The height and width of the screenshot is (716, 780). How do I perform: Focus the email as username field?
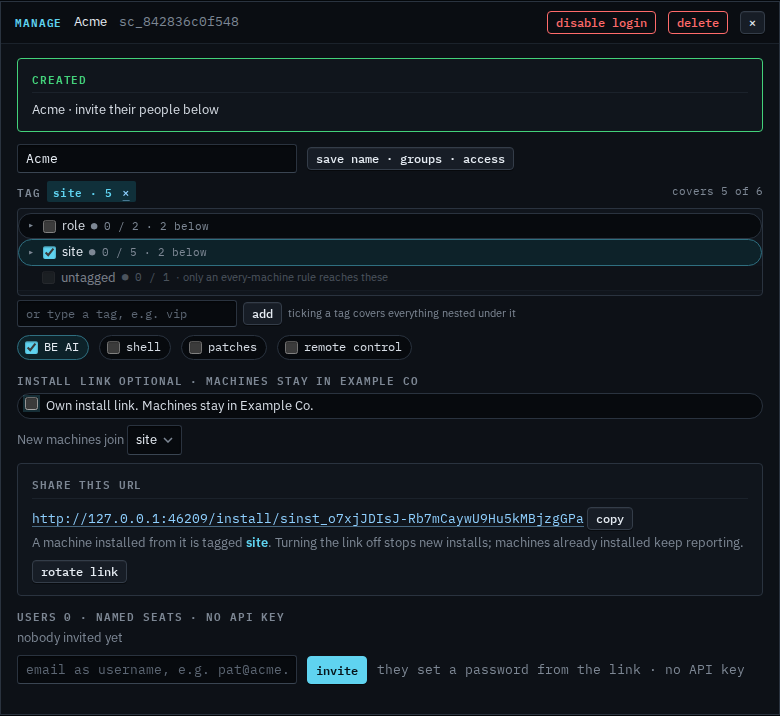157,670
